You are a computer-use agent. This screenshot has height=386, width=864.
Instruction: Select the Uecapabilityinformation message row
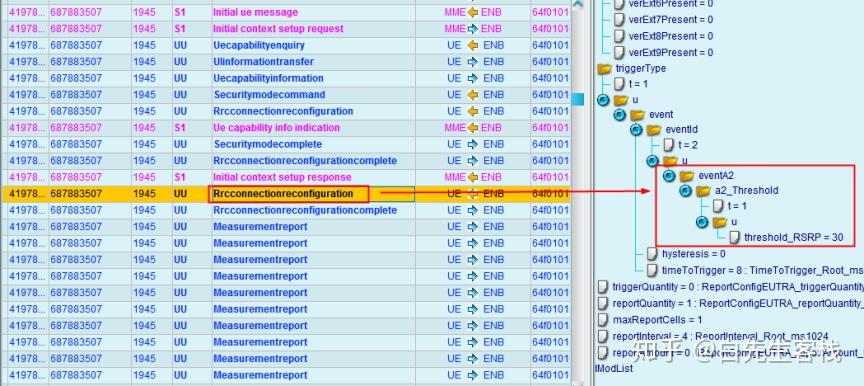click(285, 78)
